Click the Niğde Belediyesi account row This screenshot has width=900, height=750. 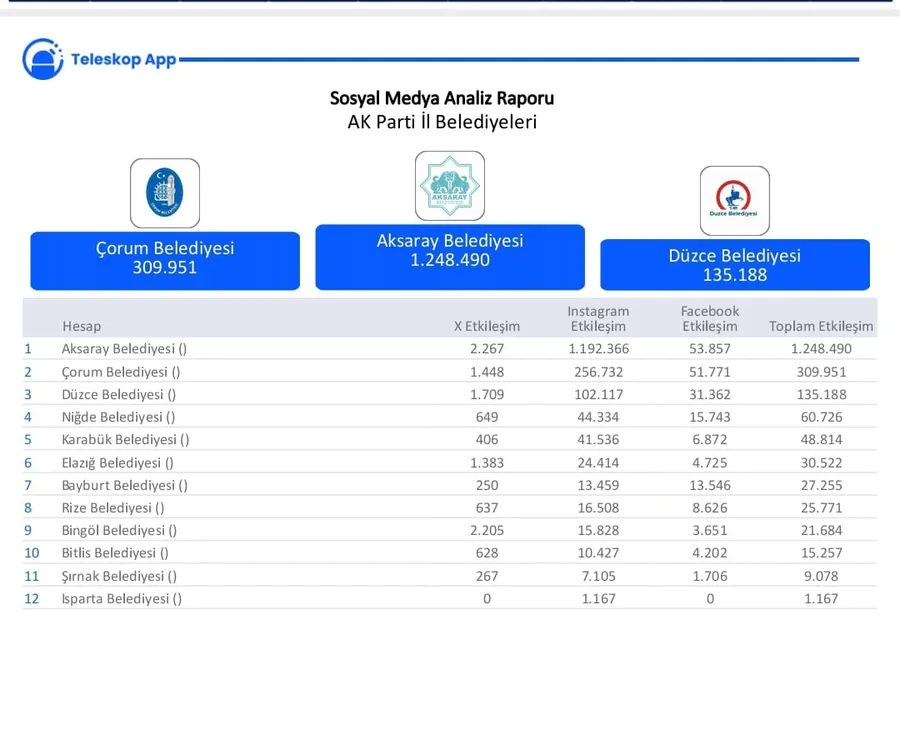118,417
